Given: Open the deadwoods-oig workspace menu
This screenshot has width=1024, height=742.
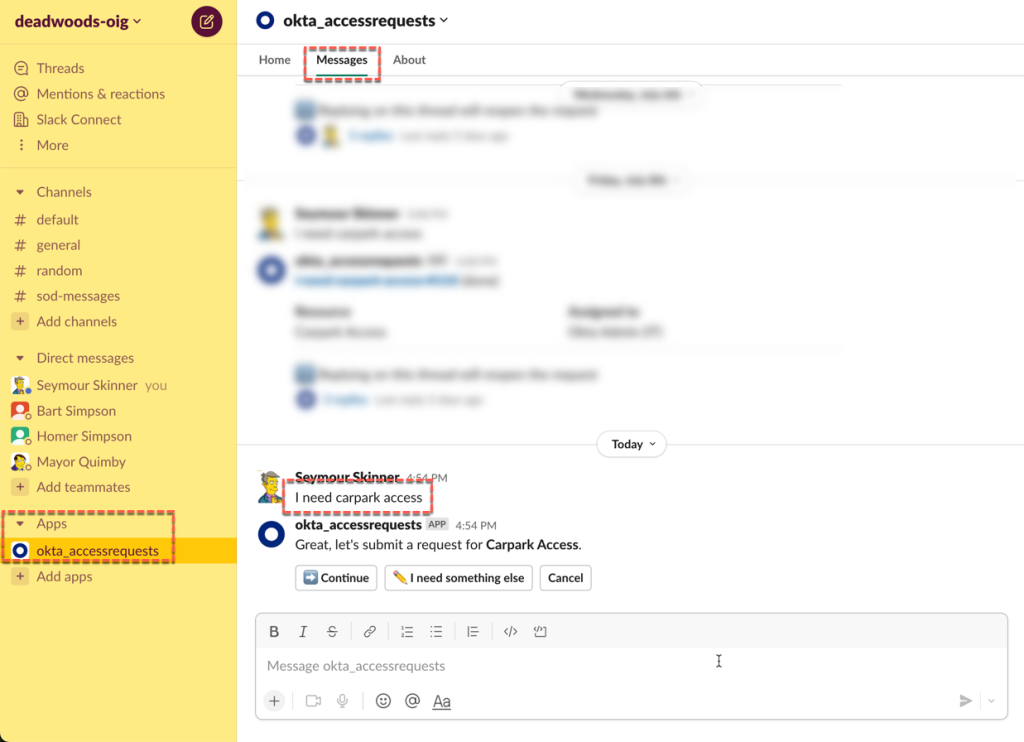Looking at the screenshot, I should tap(78, 22).
